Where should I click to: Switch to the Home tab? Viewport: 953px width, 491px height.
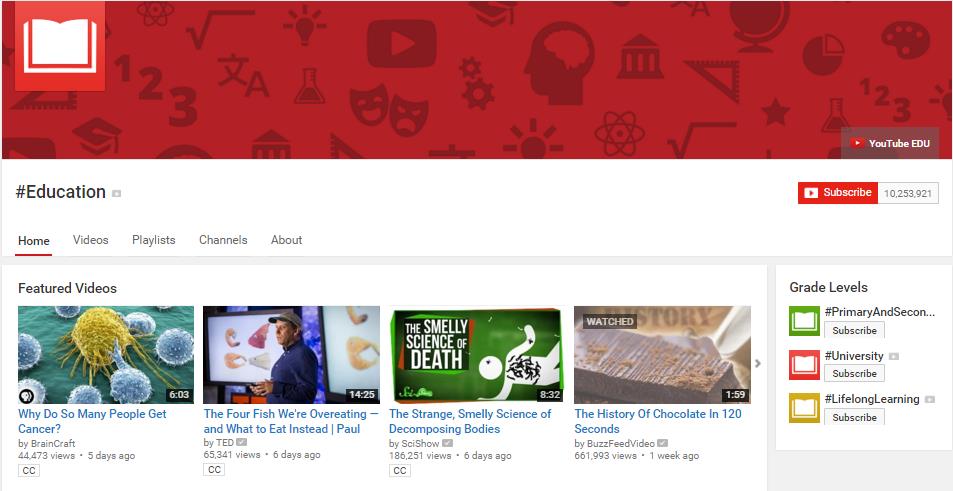33,240
